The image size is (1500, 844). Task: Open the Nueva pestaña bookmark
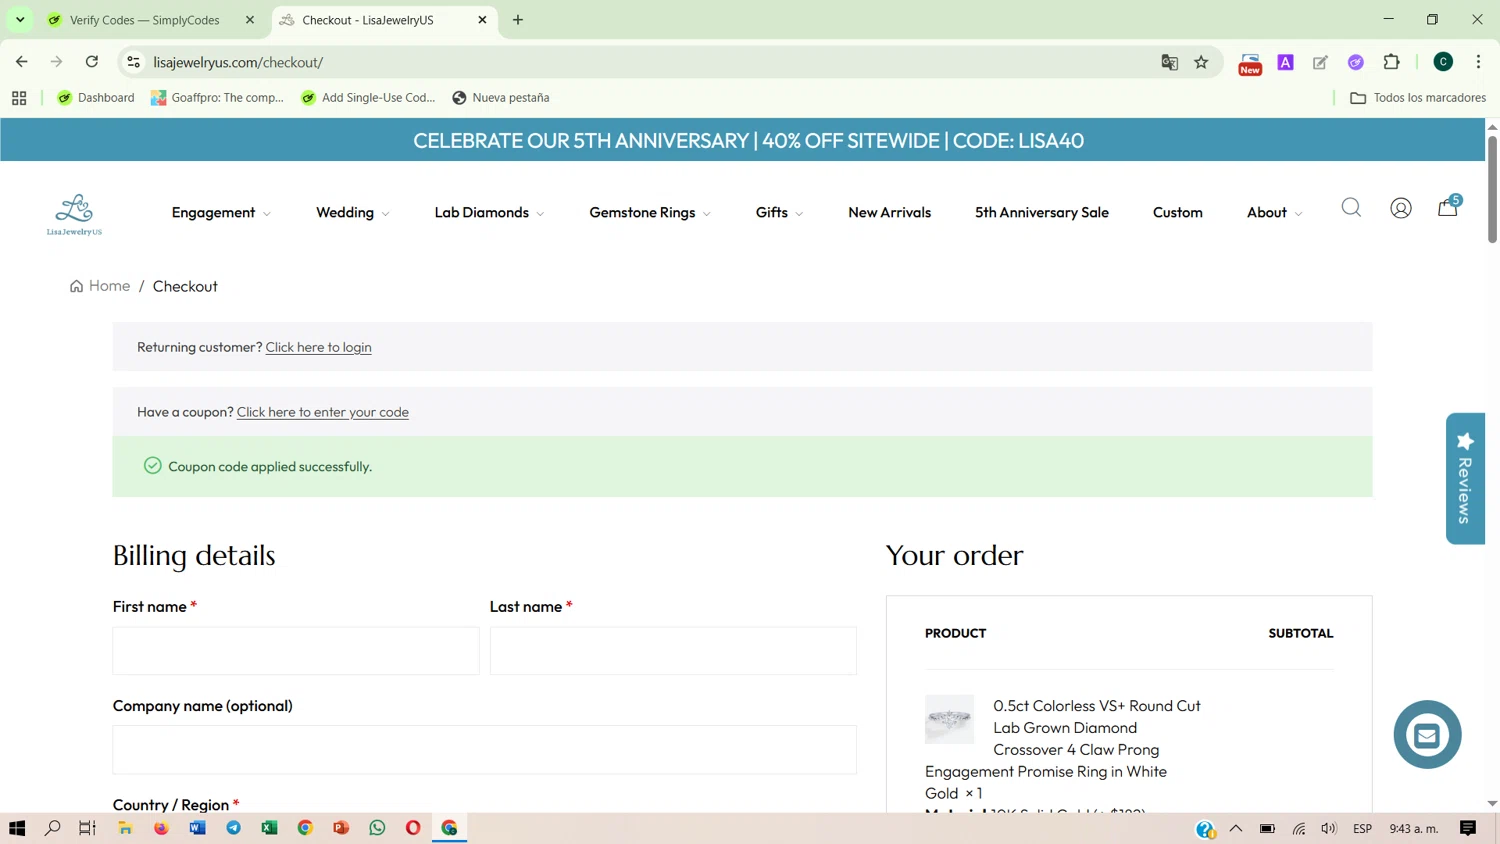[x=500, y=98]
